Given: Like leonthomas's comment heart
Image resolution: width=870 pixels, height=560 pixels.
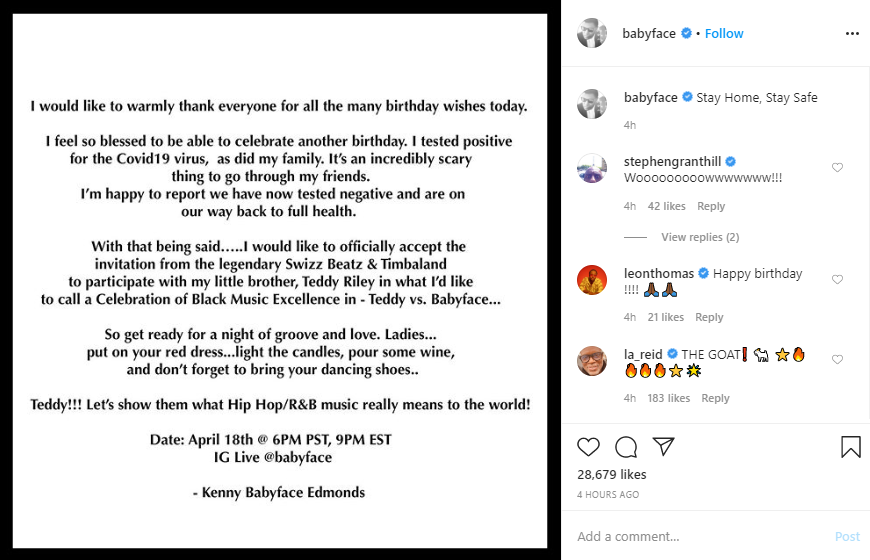Looking at the screenshot, I should (x=838, y=280).
